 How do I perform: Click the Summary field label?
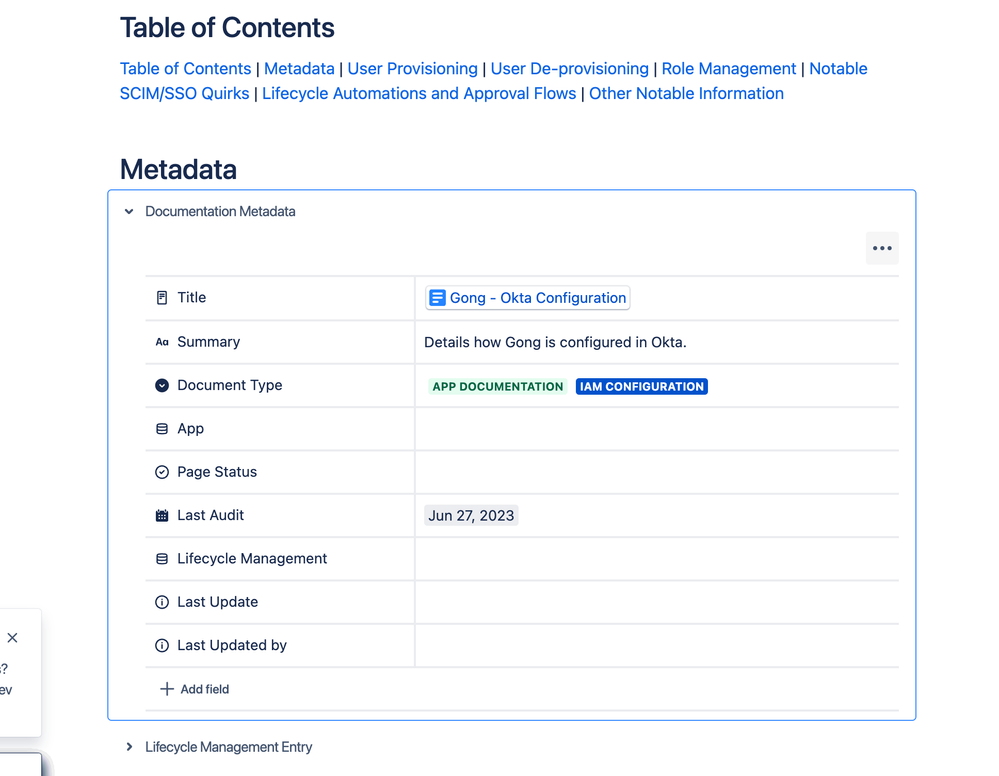point(208,342)
